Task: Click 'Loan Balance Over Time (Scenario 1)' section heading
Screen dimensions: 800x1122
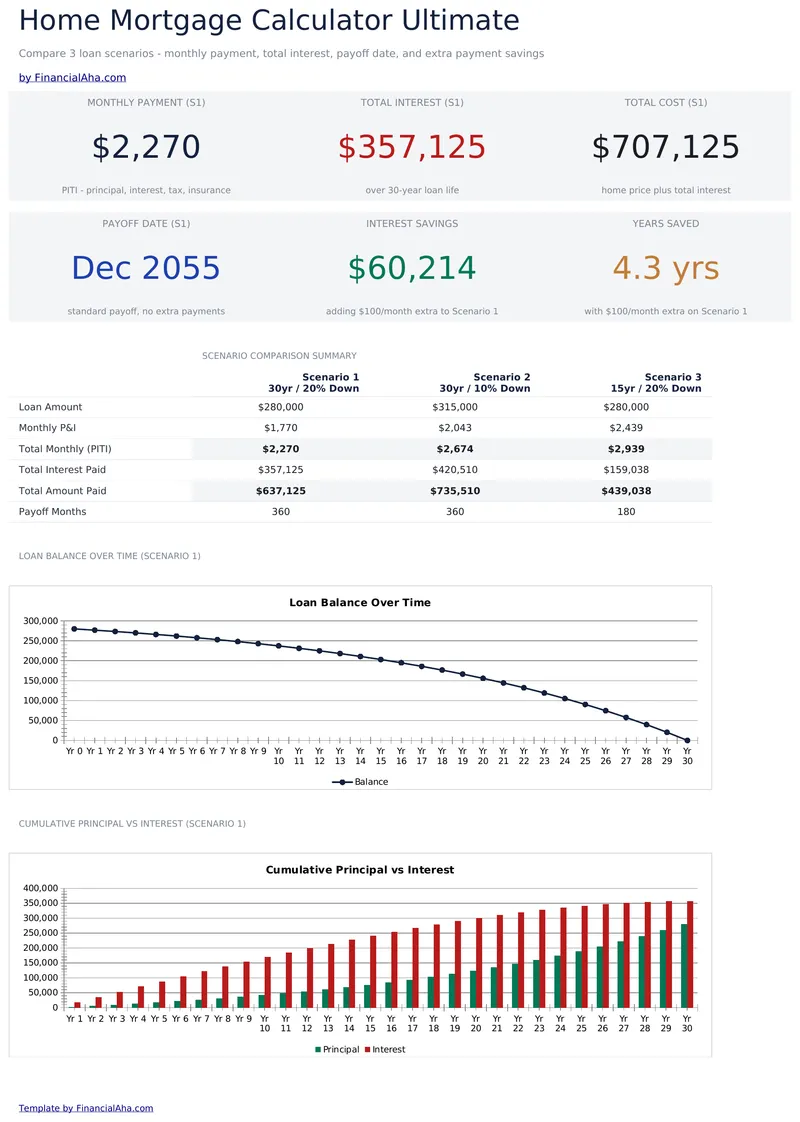Action: coord(109,556)
